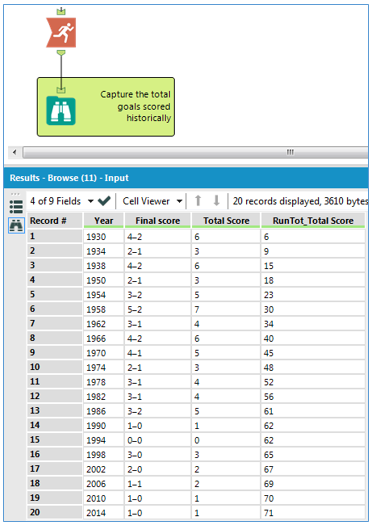The height and width of the screenshot is (525, 371).
Task: Click the Running Total input anchor
Action: (61, 12)
